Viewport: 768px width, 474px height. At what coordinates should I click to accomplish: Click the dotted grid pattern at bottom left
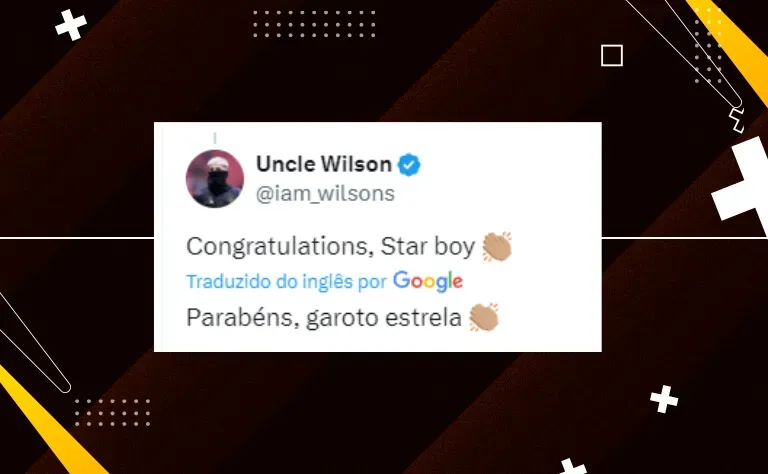(x=112, y=412)
